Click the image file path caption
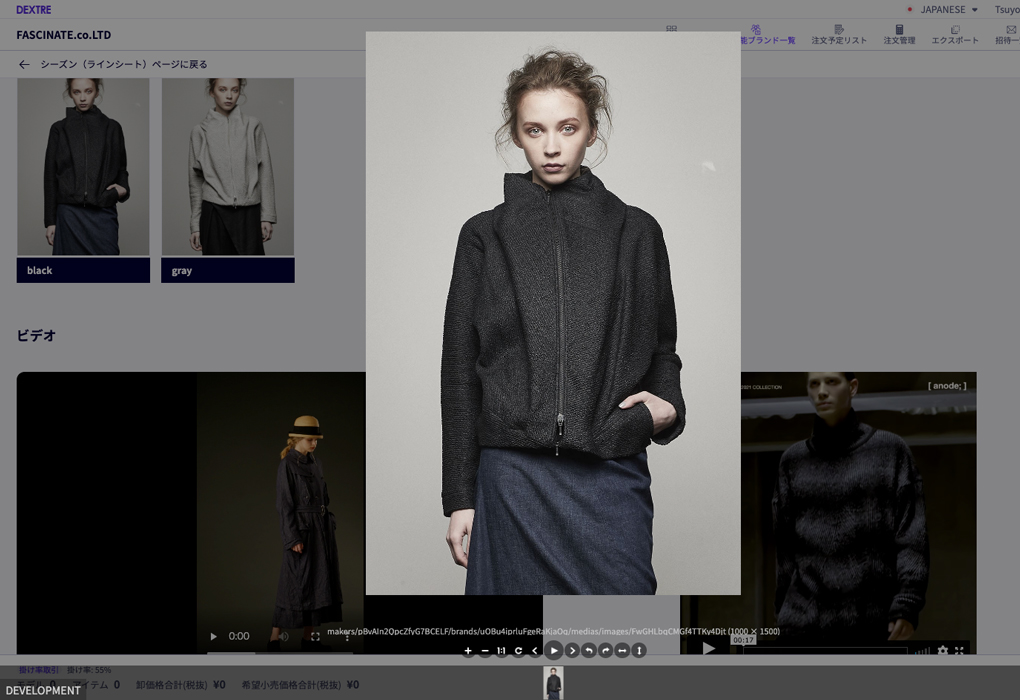Image resolution: width=1020 pixels, height=700 pixels. [553, 631]
